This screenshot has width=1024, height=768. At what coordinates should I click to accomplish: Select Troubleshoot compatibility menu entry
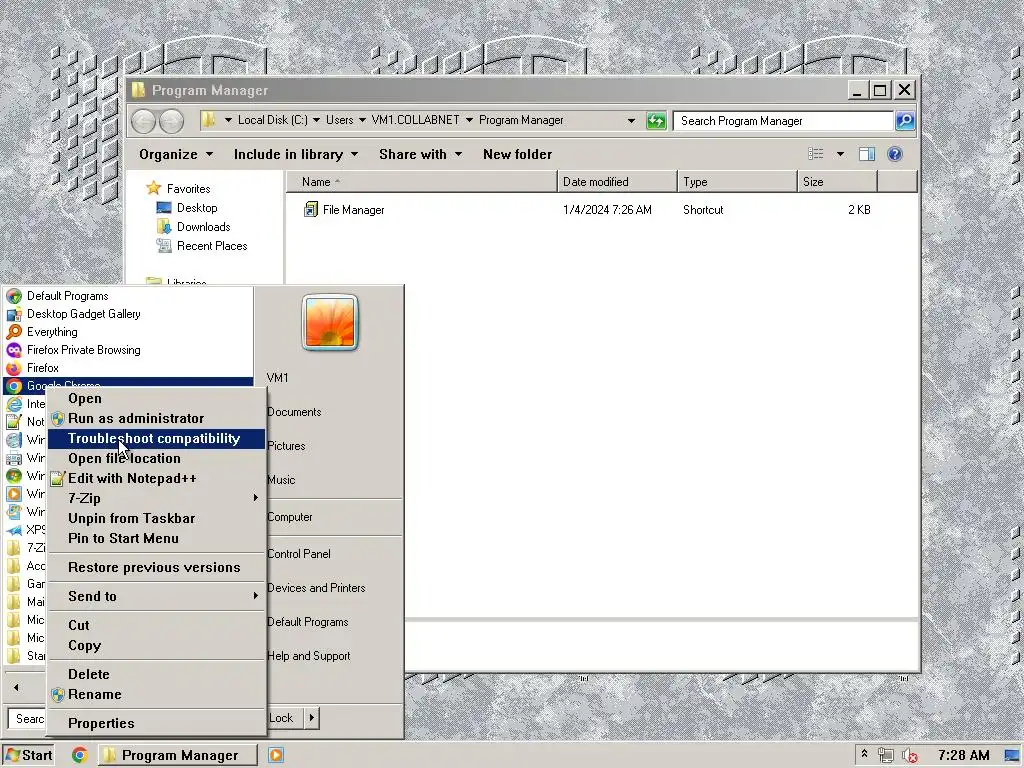point(156,438)
